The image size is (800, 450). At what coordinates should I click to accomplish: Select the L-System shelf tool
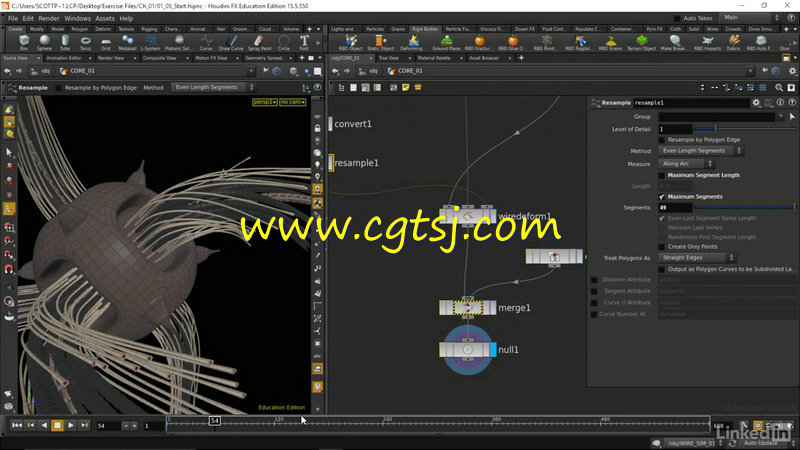(x=151, y=42)
